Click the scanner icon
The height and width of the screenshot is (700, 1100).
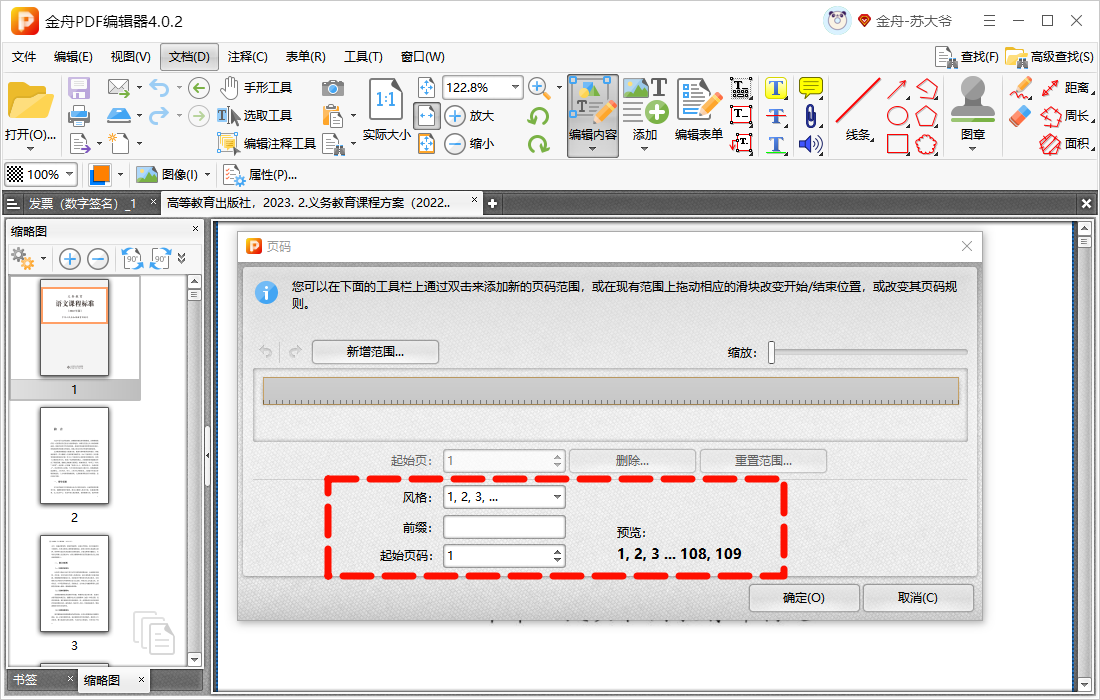click(x=119, y=115)
